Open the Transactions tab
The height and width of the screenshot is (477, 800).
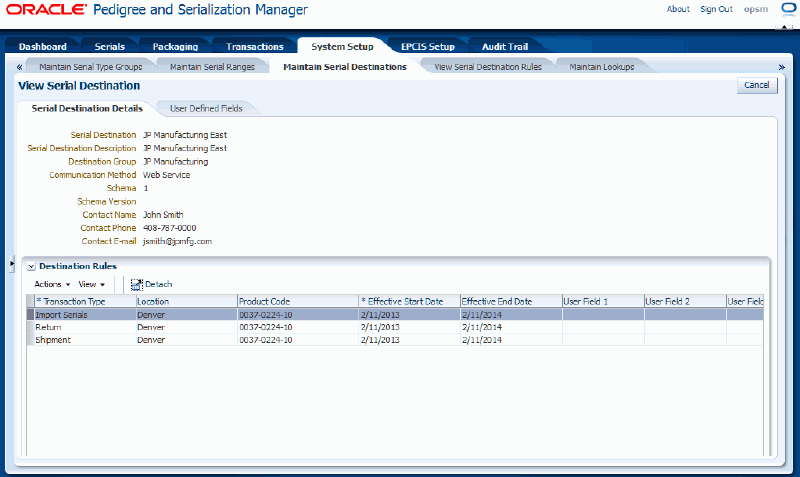[255, 46]
